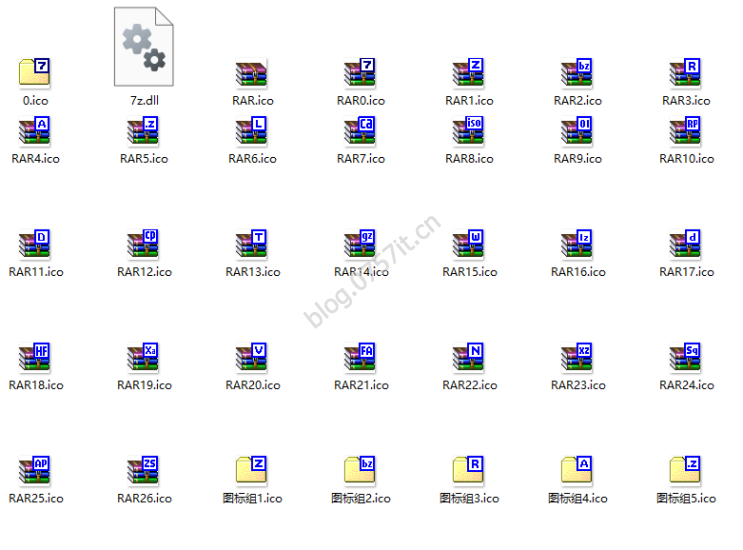Click the file name label RAR8.ico
The image size is (743, 550).
click(469, 159)
